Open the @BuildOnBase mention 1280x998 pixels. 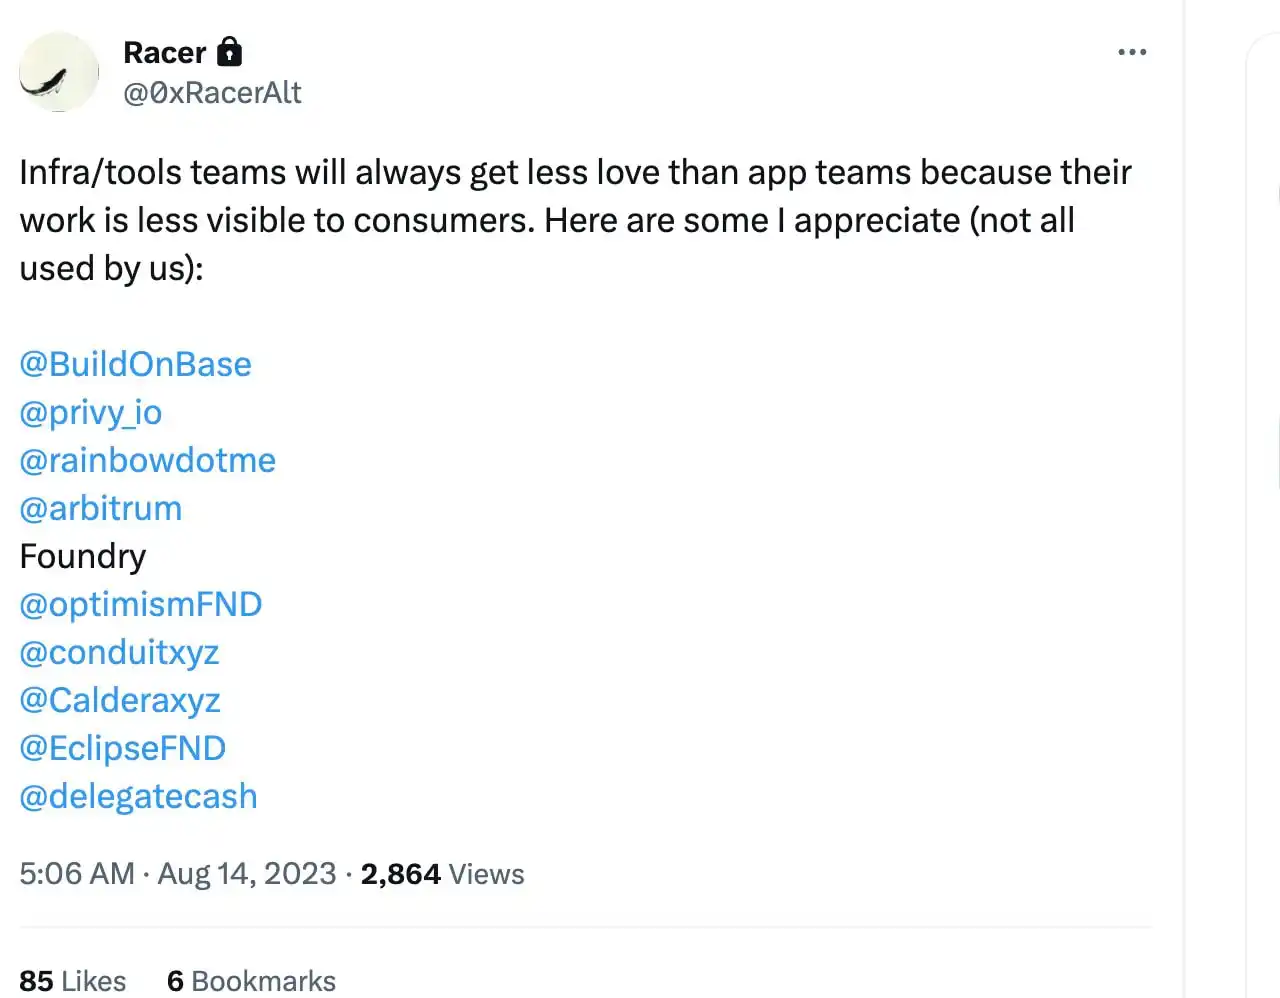tap(135, 364)
